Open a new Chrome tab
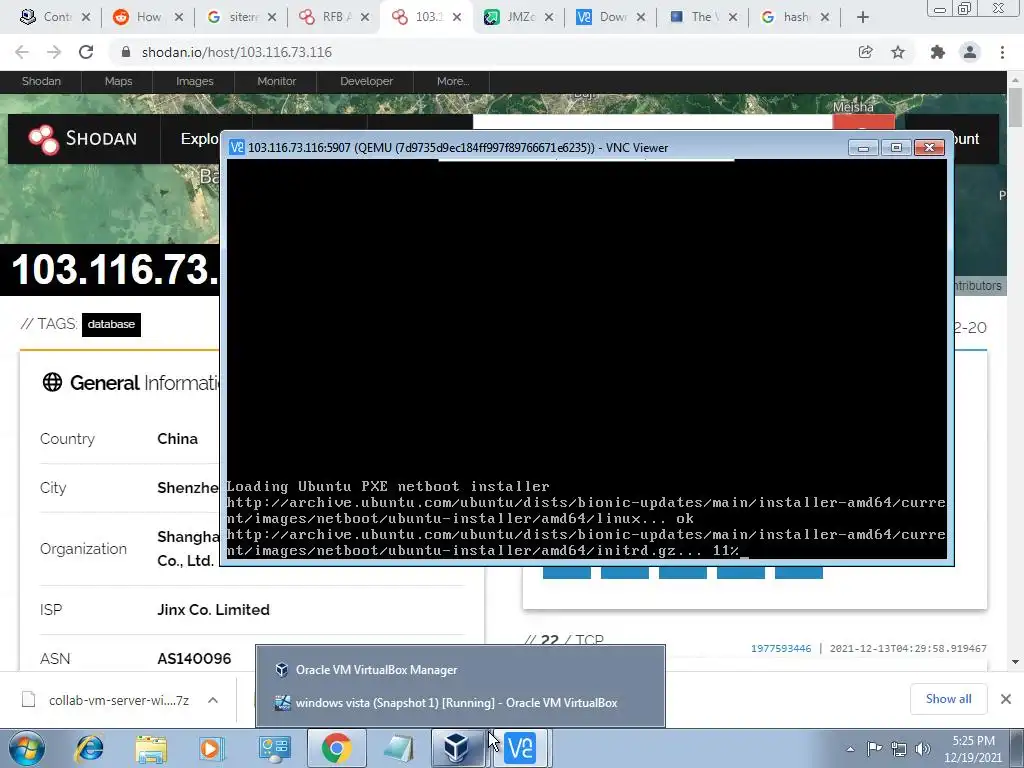This screenshot has width=1024, height=768. (863, 17)
